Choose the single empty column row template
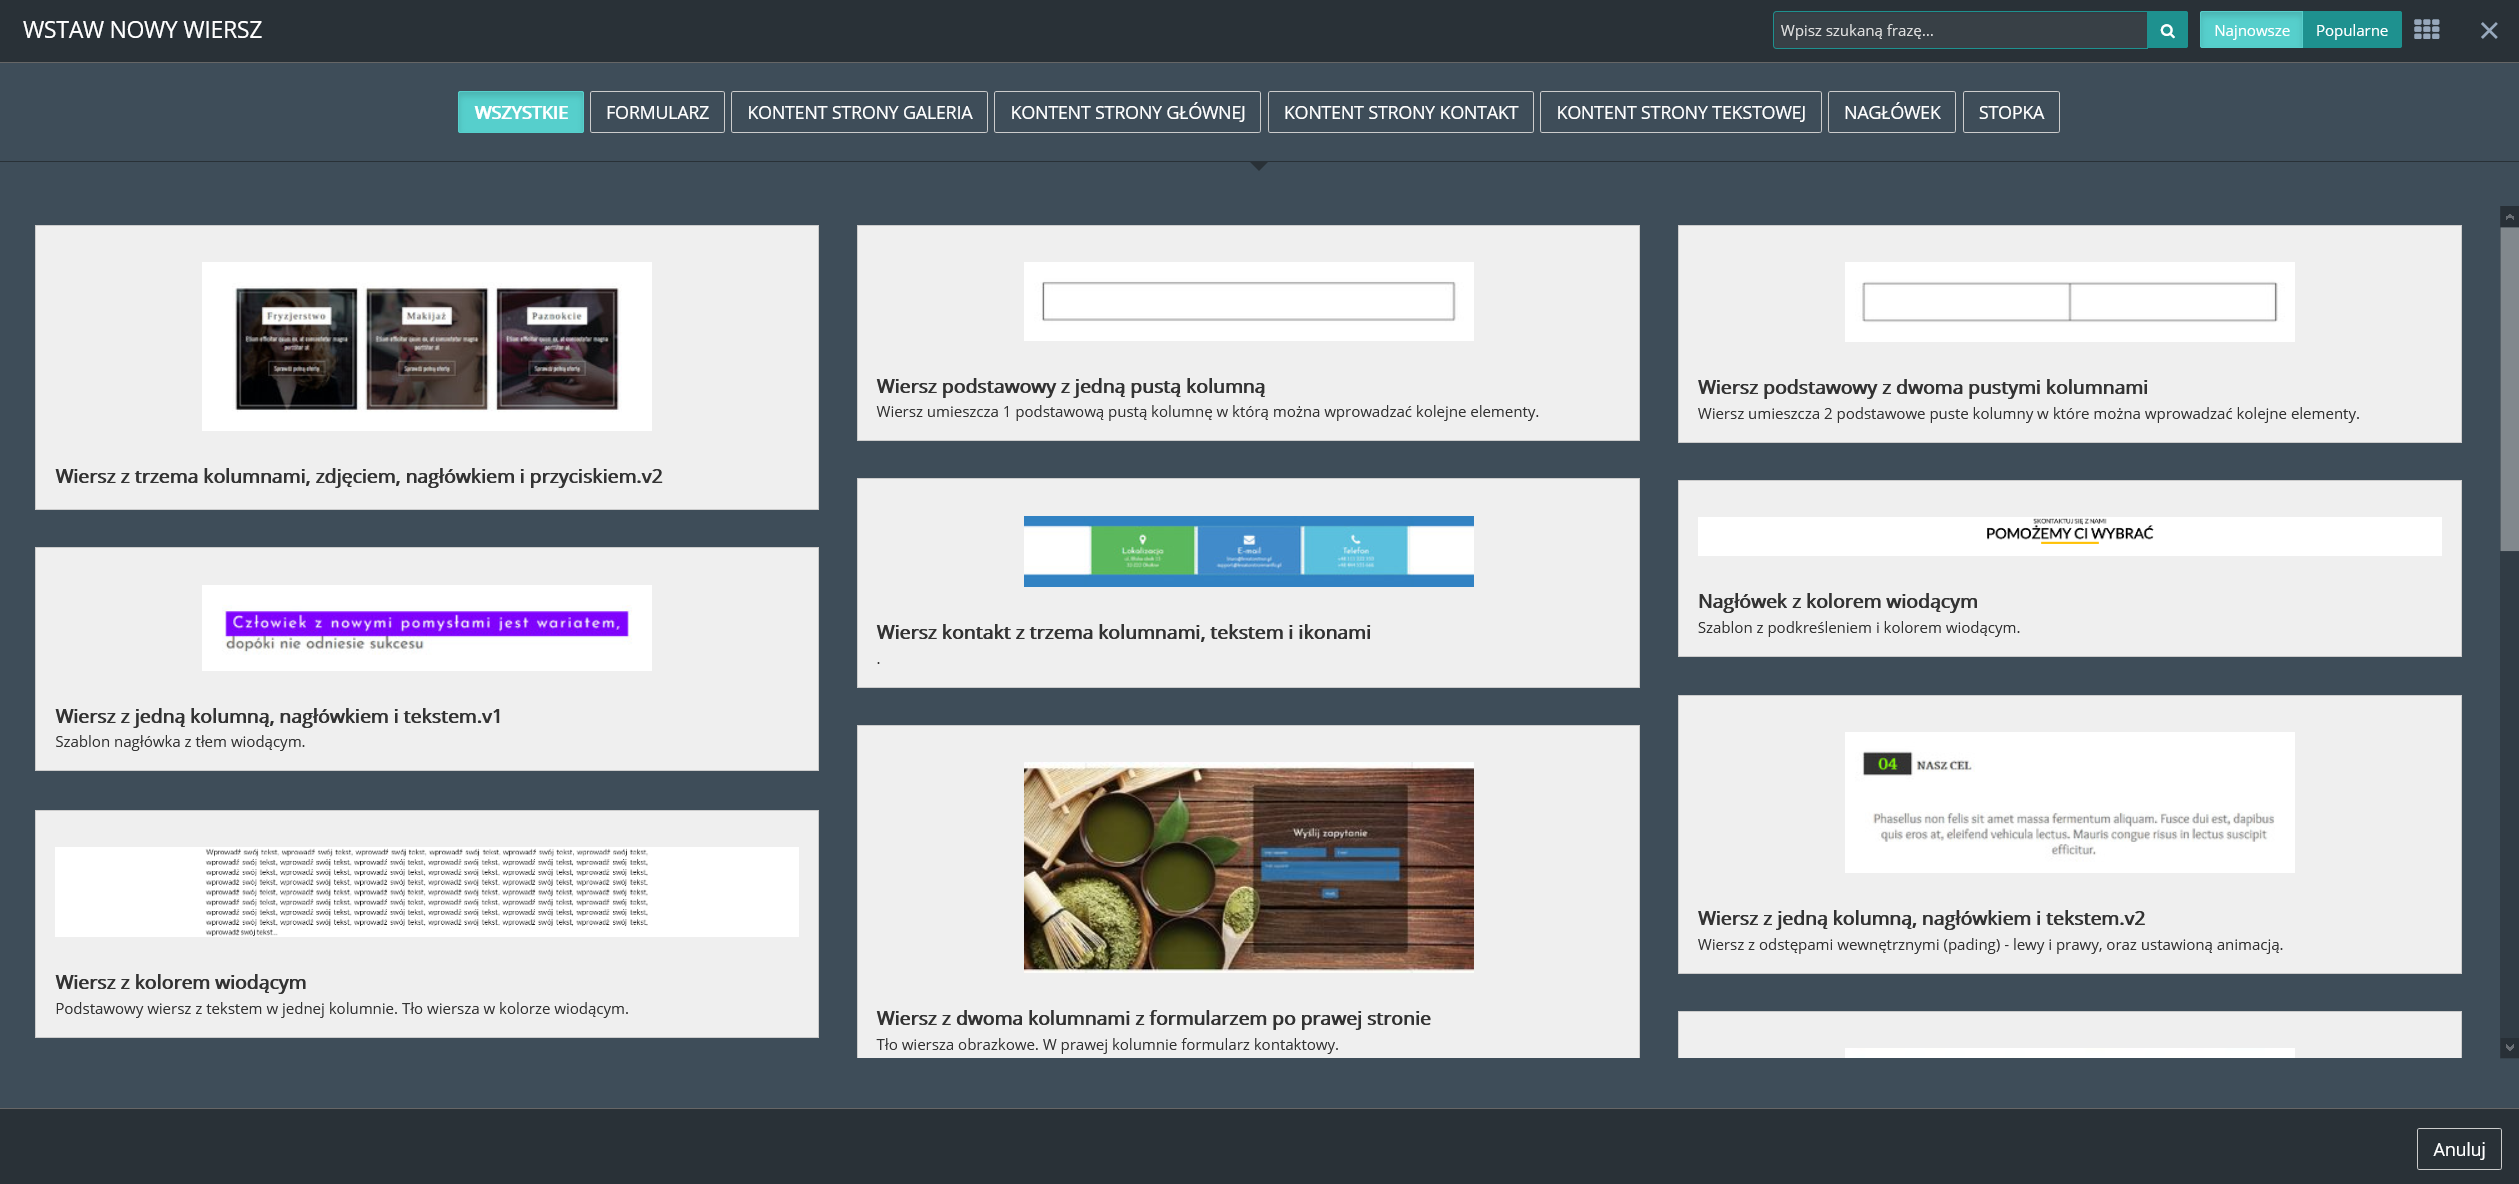This screenshot has width=2519, height=1184. tap(1248, 302)
